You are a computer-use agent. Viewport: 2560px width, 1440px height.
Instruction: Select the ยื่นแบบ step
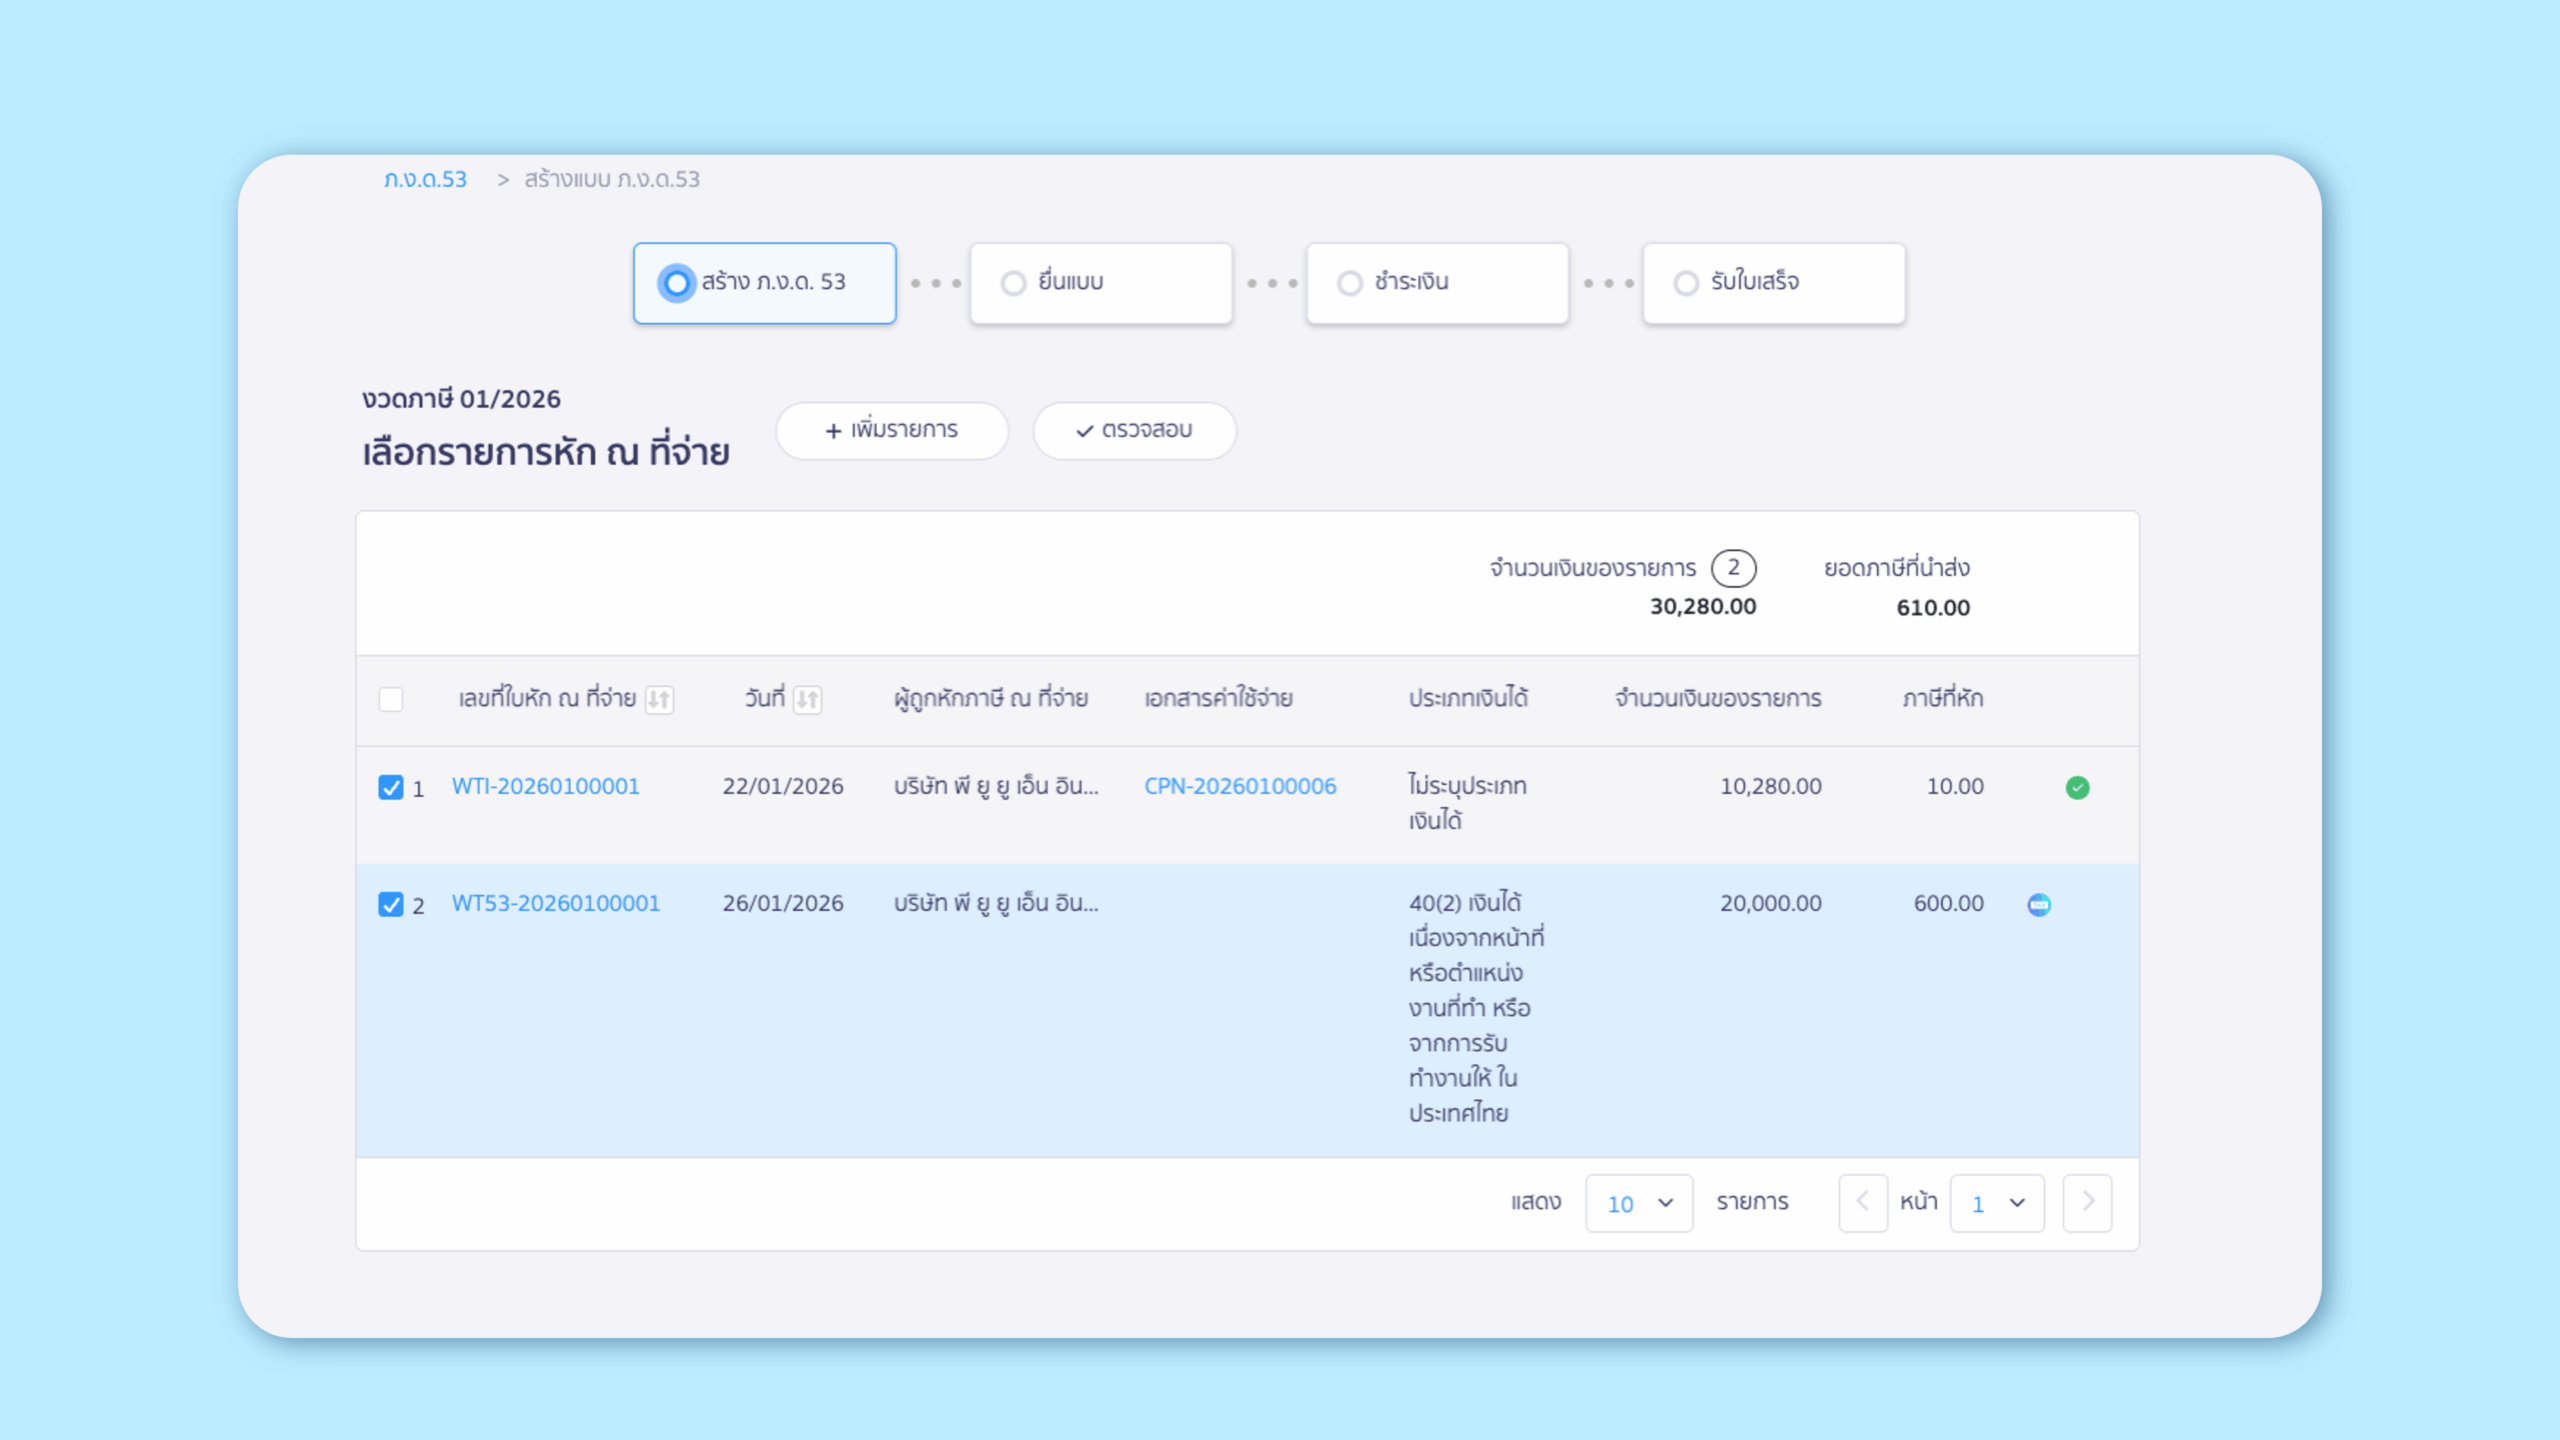[1100, 283]
